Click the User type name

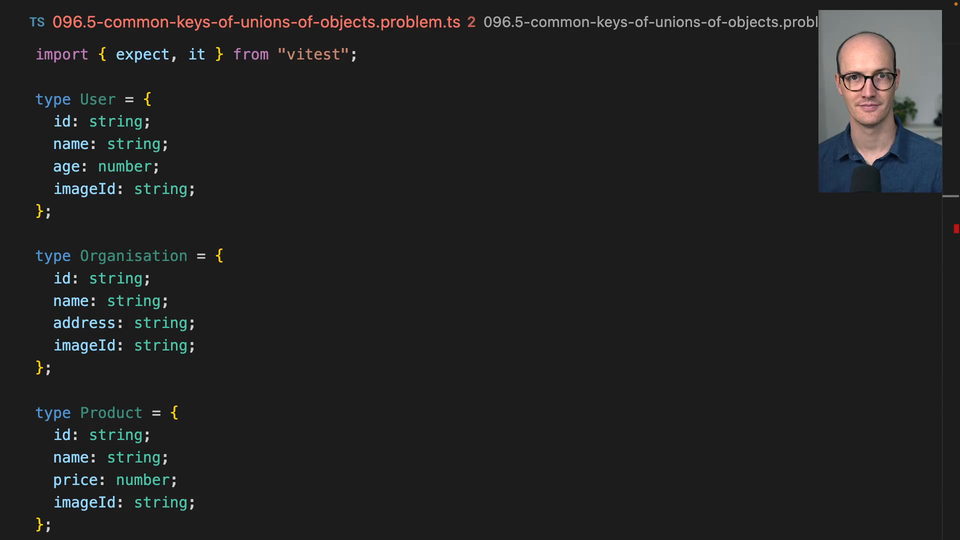[98, 99]
